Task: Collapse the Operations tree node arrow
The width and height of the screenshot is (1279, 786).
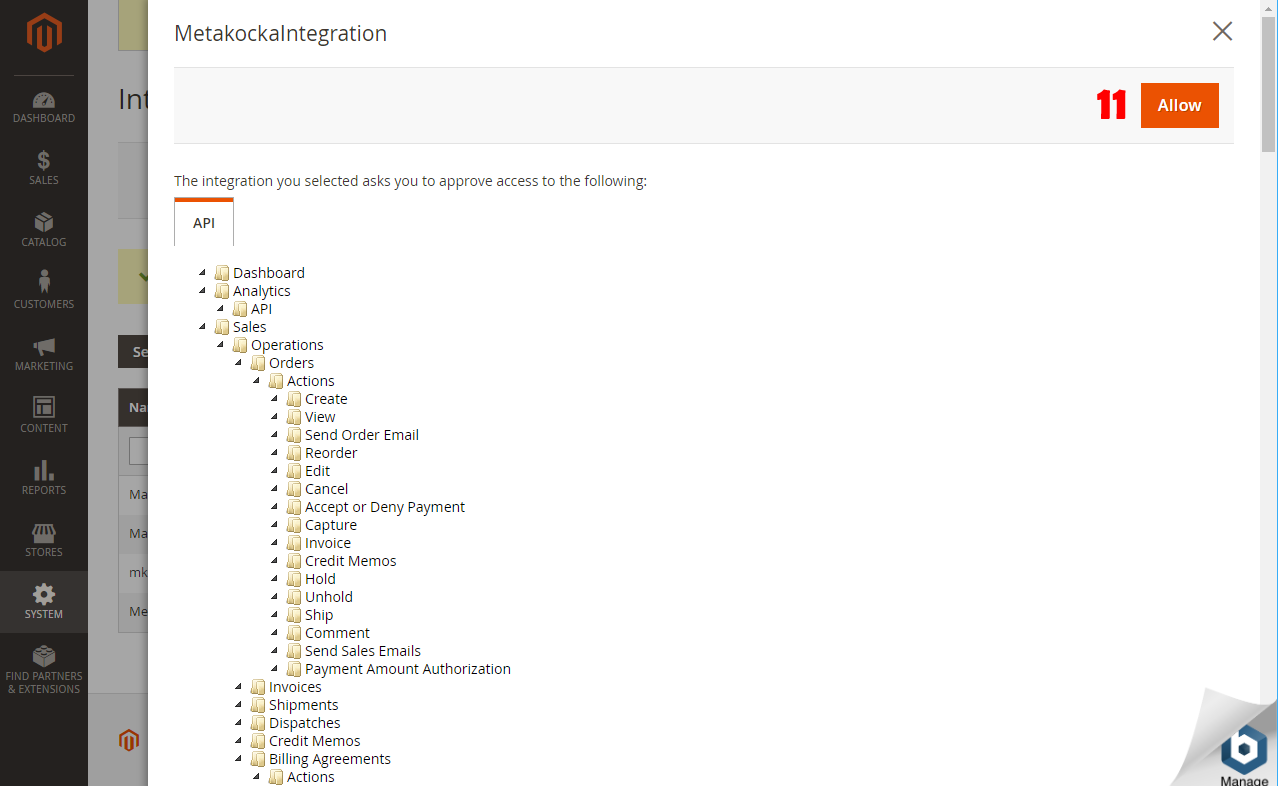Action: (x=221, y=344)
